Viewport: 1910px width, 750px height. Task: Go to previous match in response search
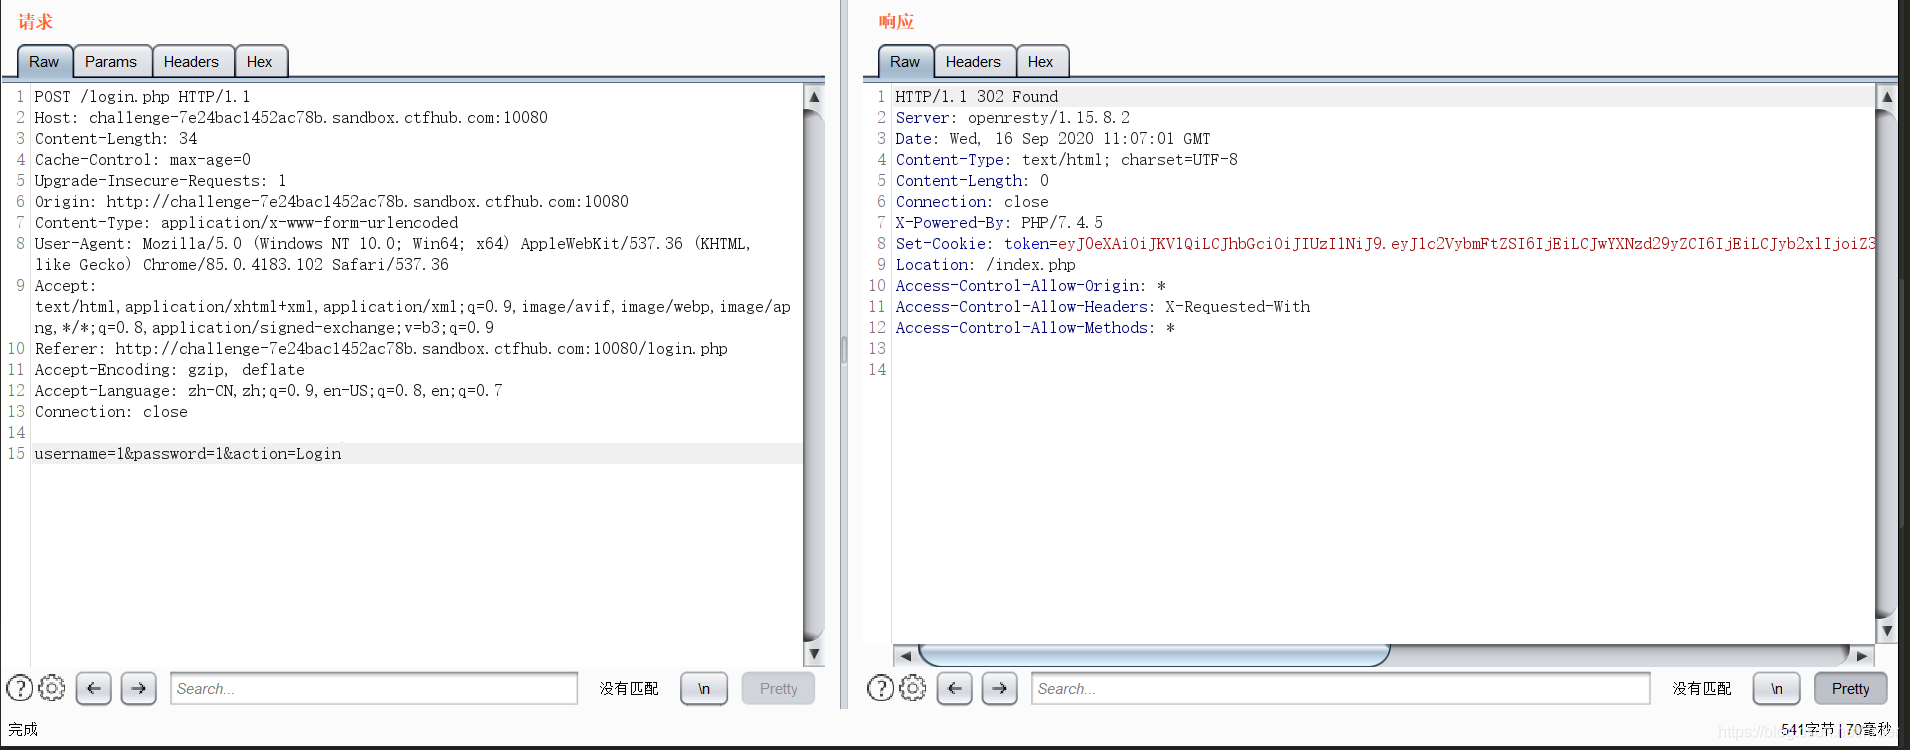(x=955, y=688)
